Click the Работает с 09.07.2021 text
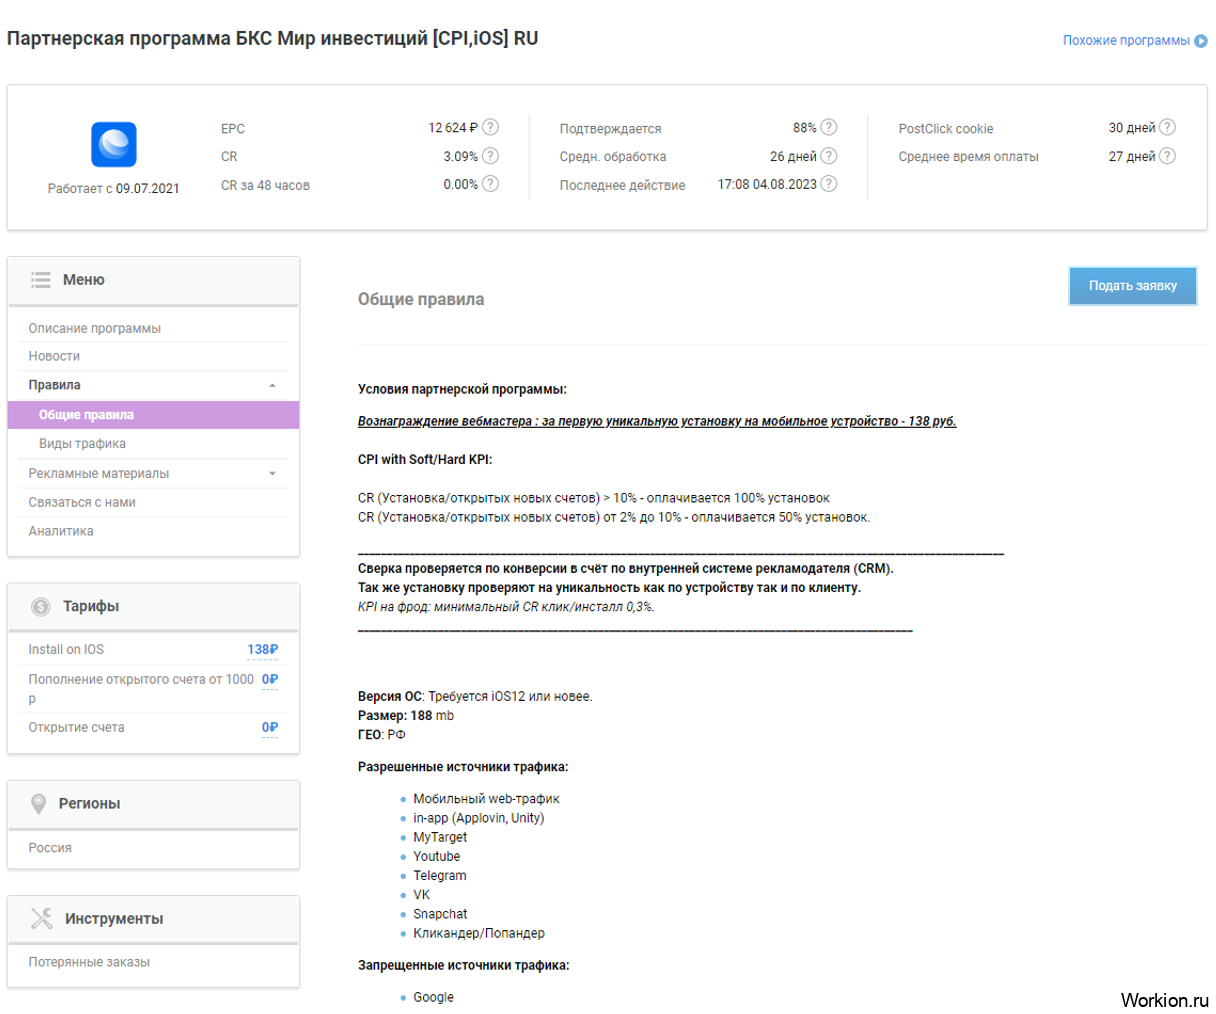Image resolution: width=1216 pixels, height=1014 pixels. coord(114,188)
